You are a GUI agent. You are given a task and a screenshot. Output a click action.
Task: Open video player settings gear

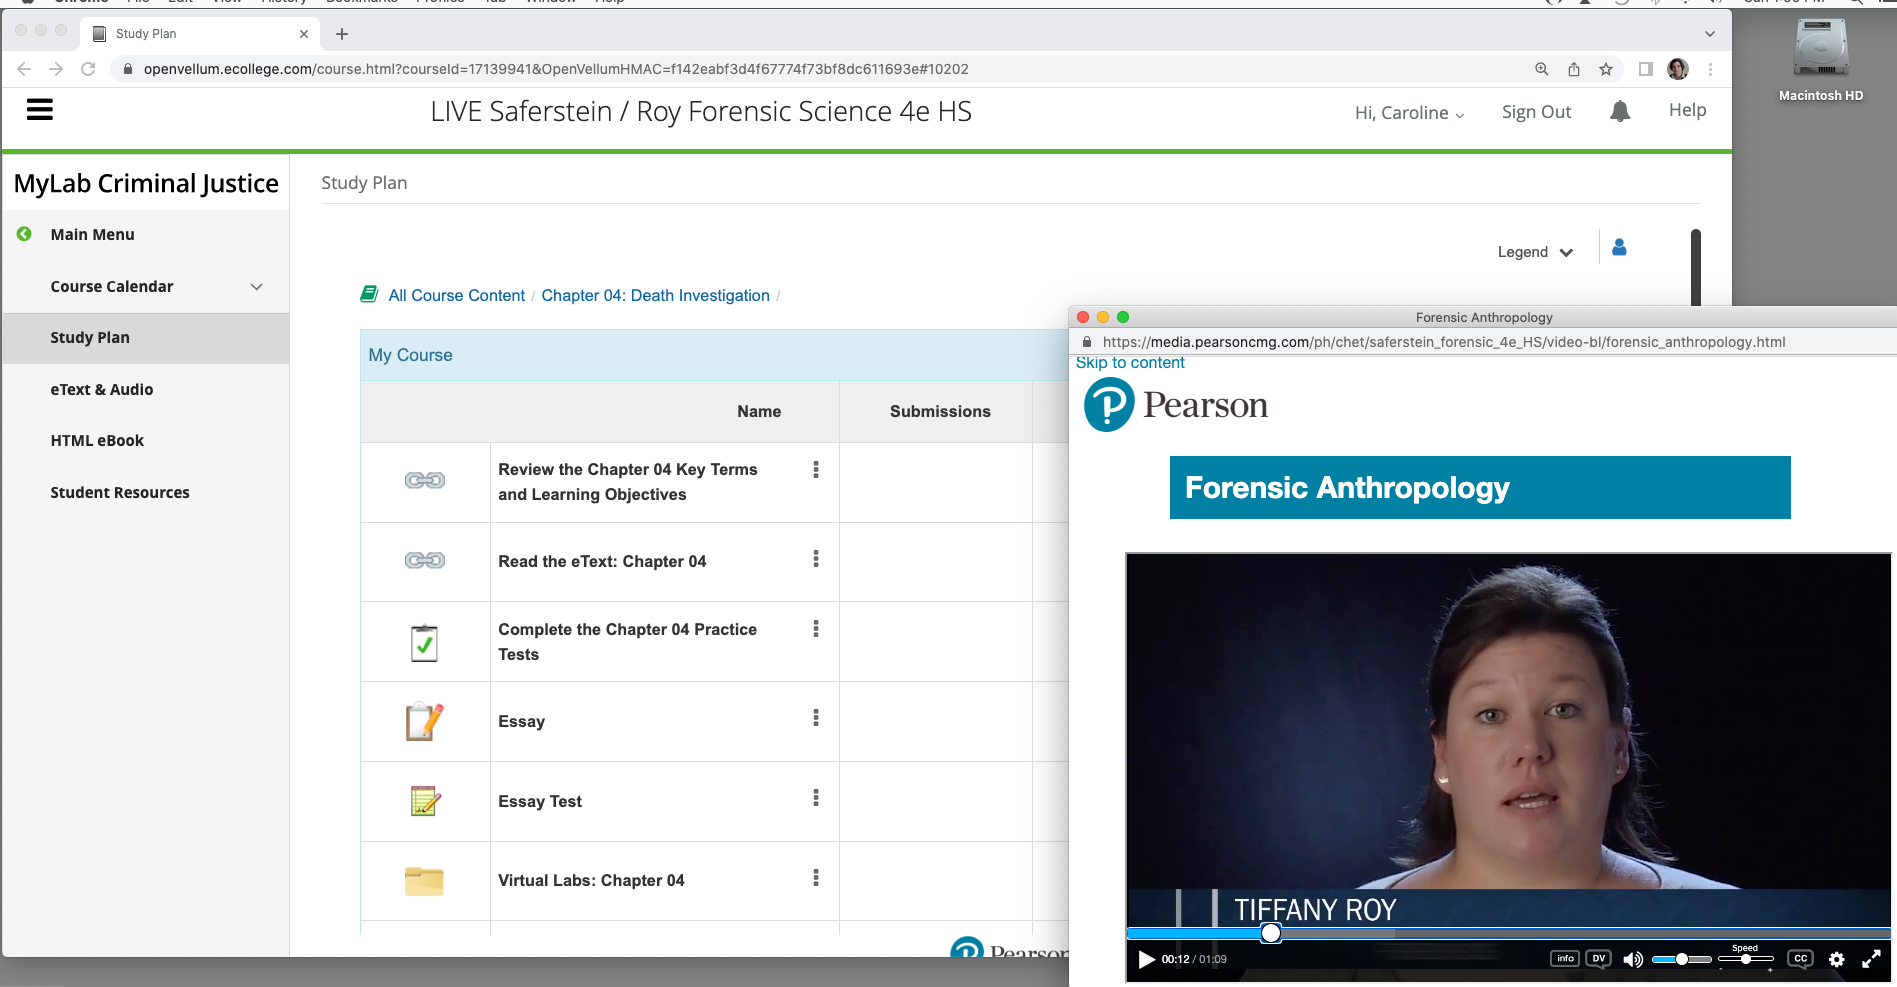point(1836,960)
